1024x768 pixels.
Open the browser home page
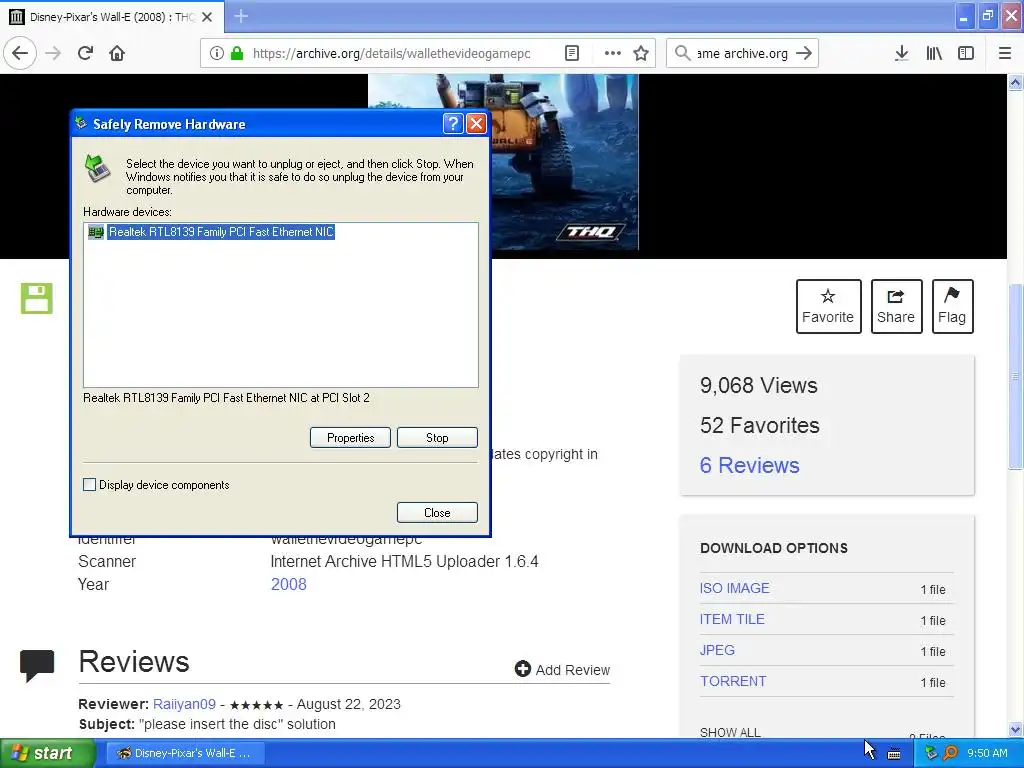(117, 53)
